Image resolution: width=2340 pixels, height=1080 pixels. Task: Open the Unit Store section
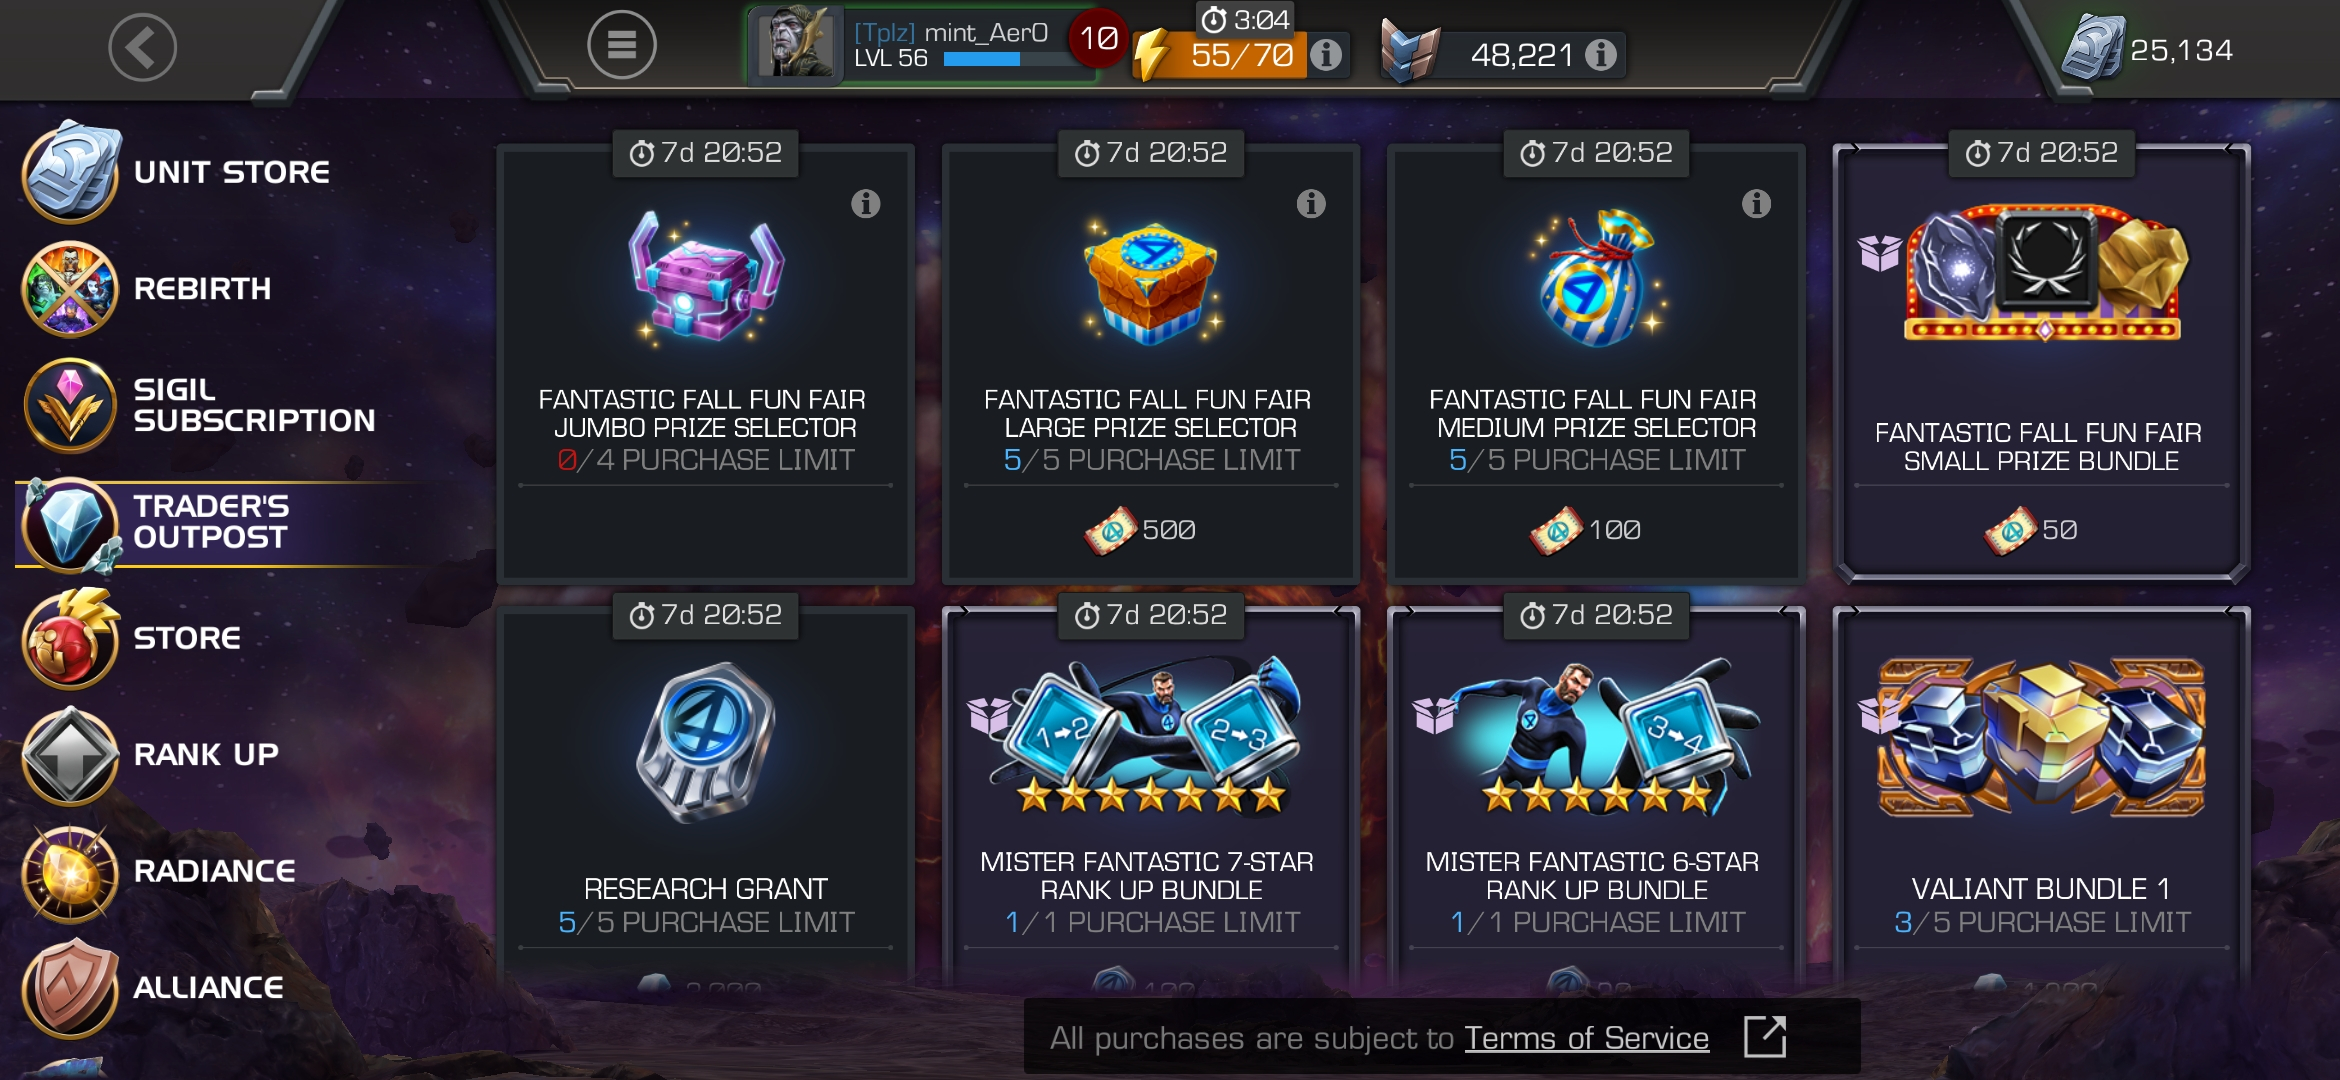[x=177, y=172]
